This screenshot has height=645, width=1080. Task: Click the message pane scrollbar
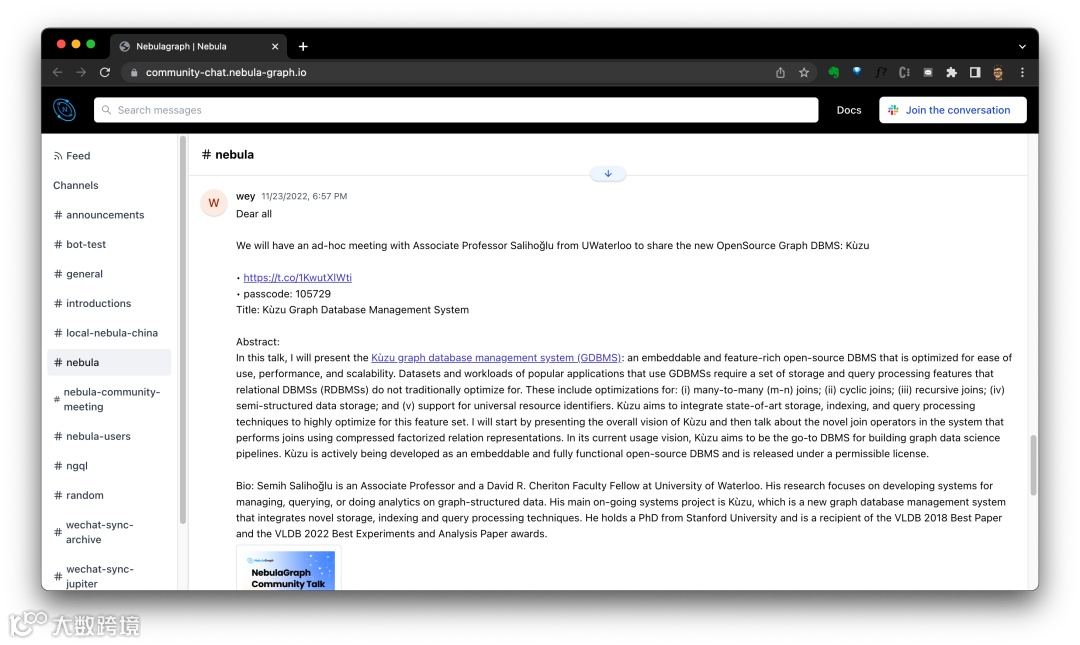(1033, 465)
